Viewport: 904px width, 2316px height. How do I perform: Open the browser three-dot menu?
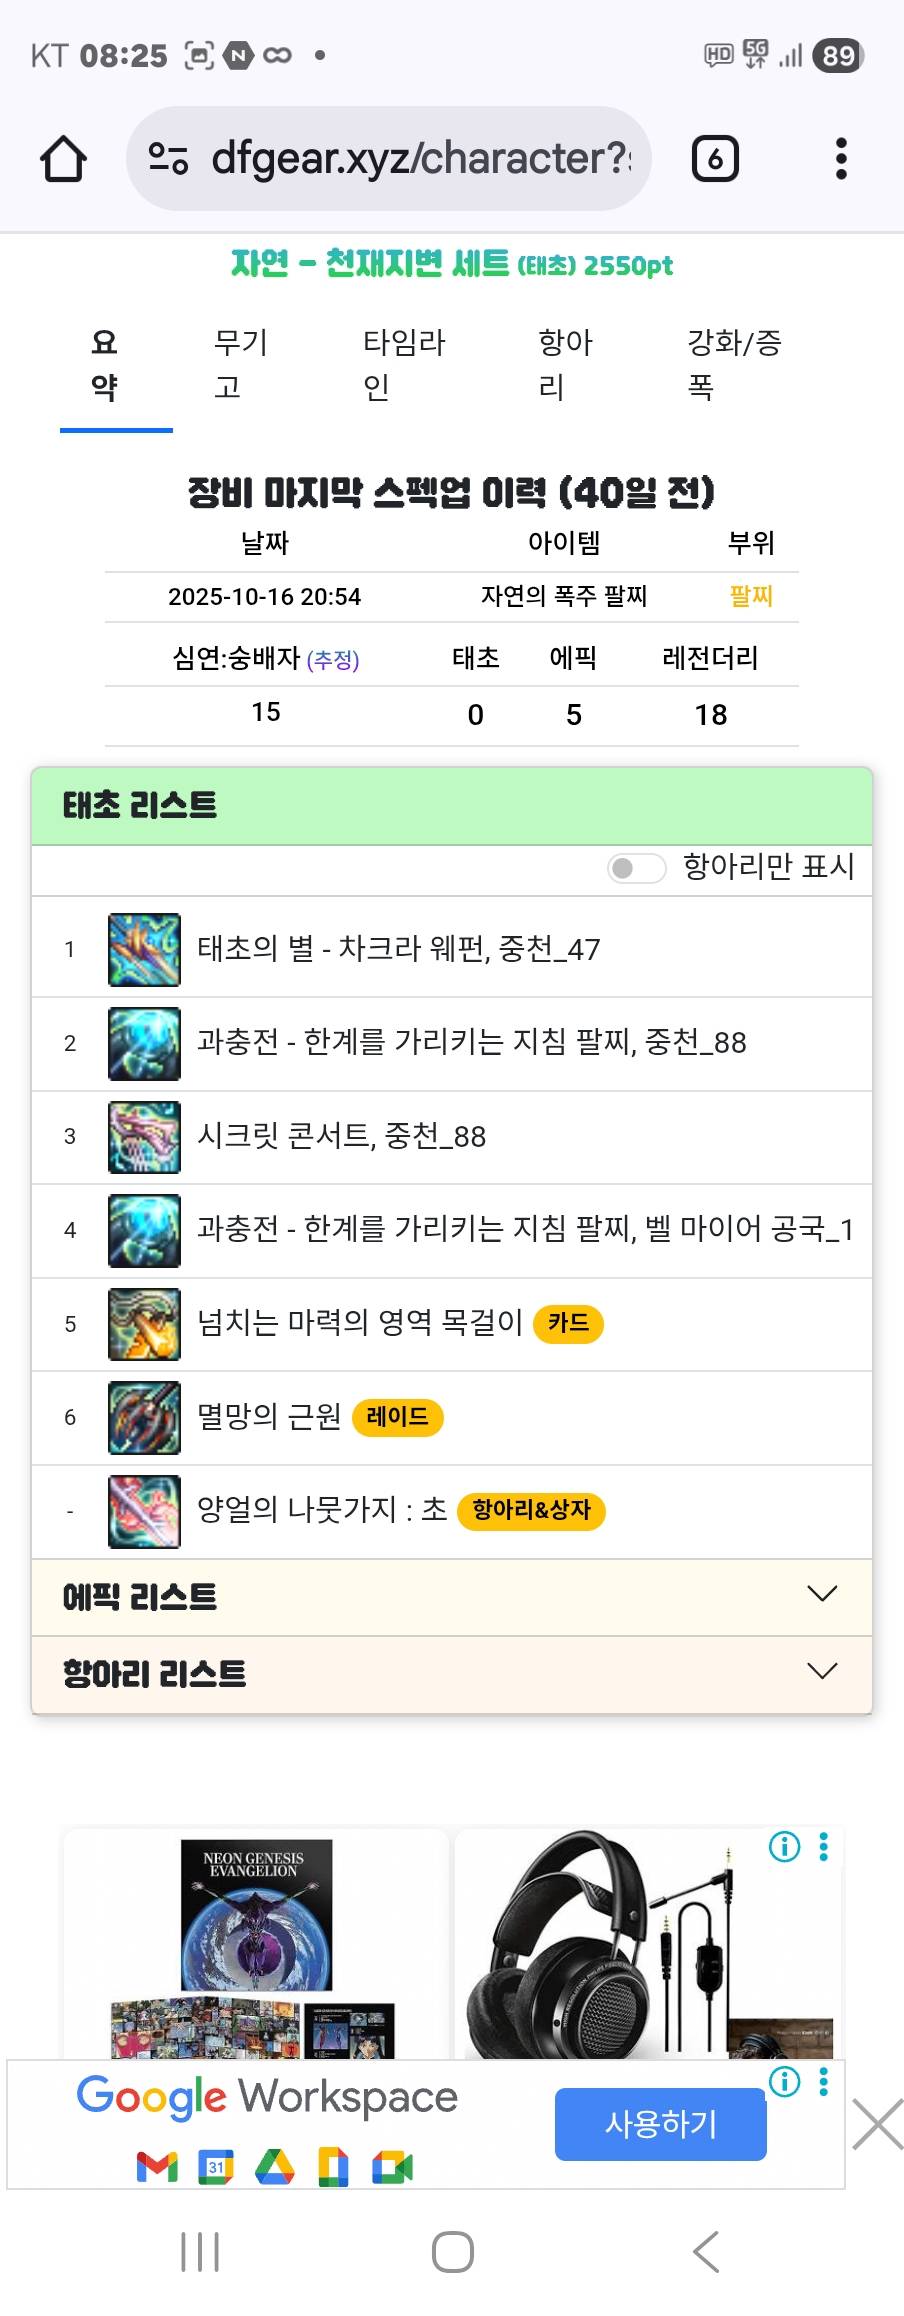(841, 159)
